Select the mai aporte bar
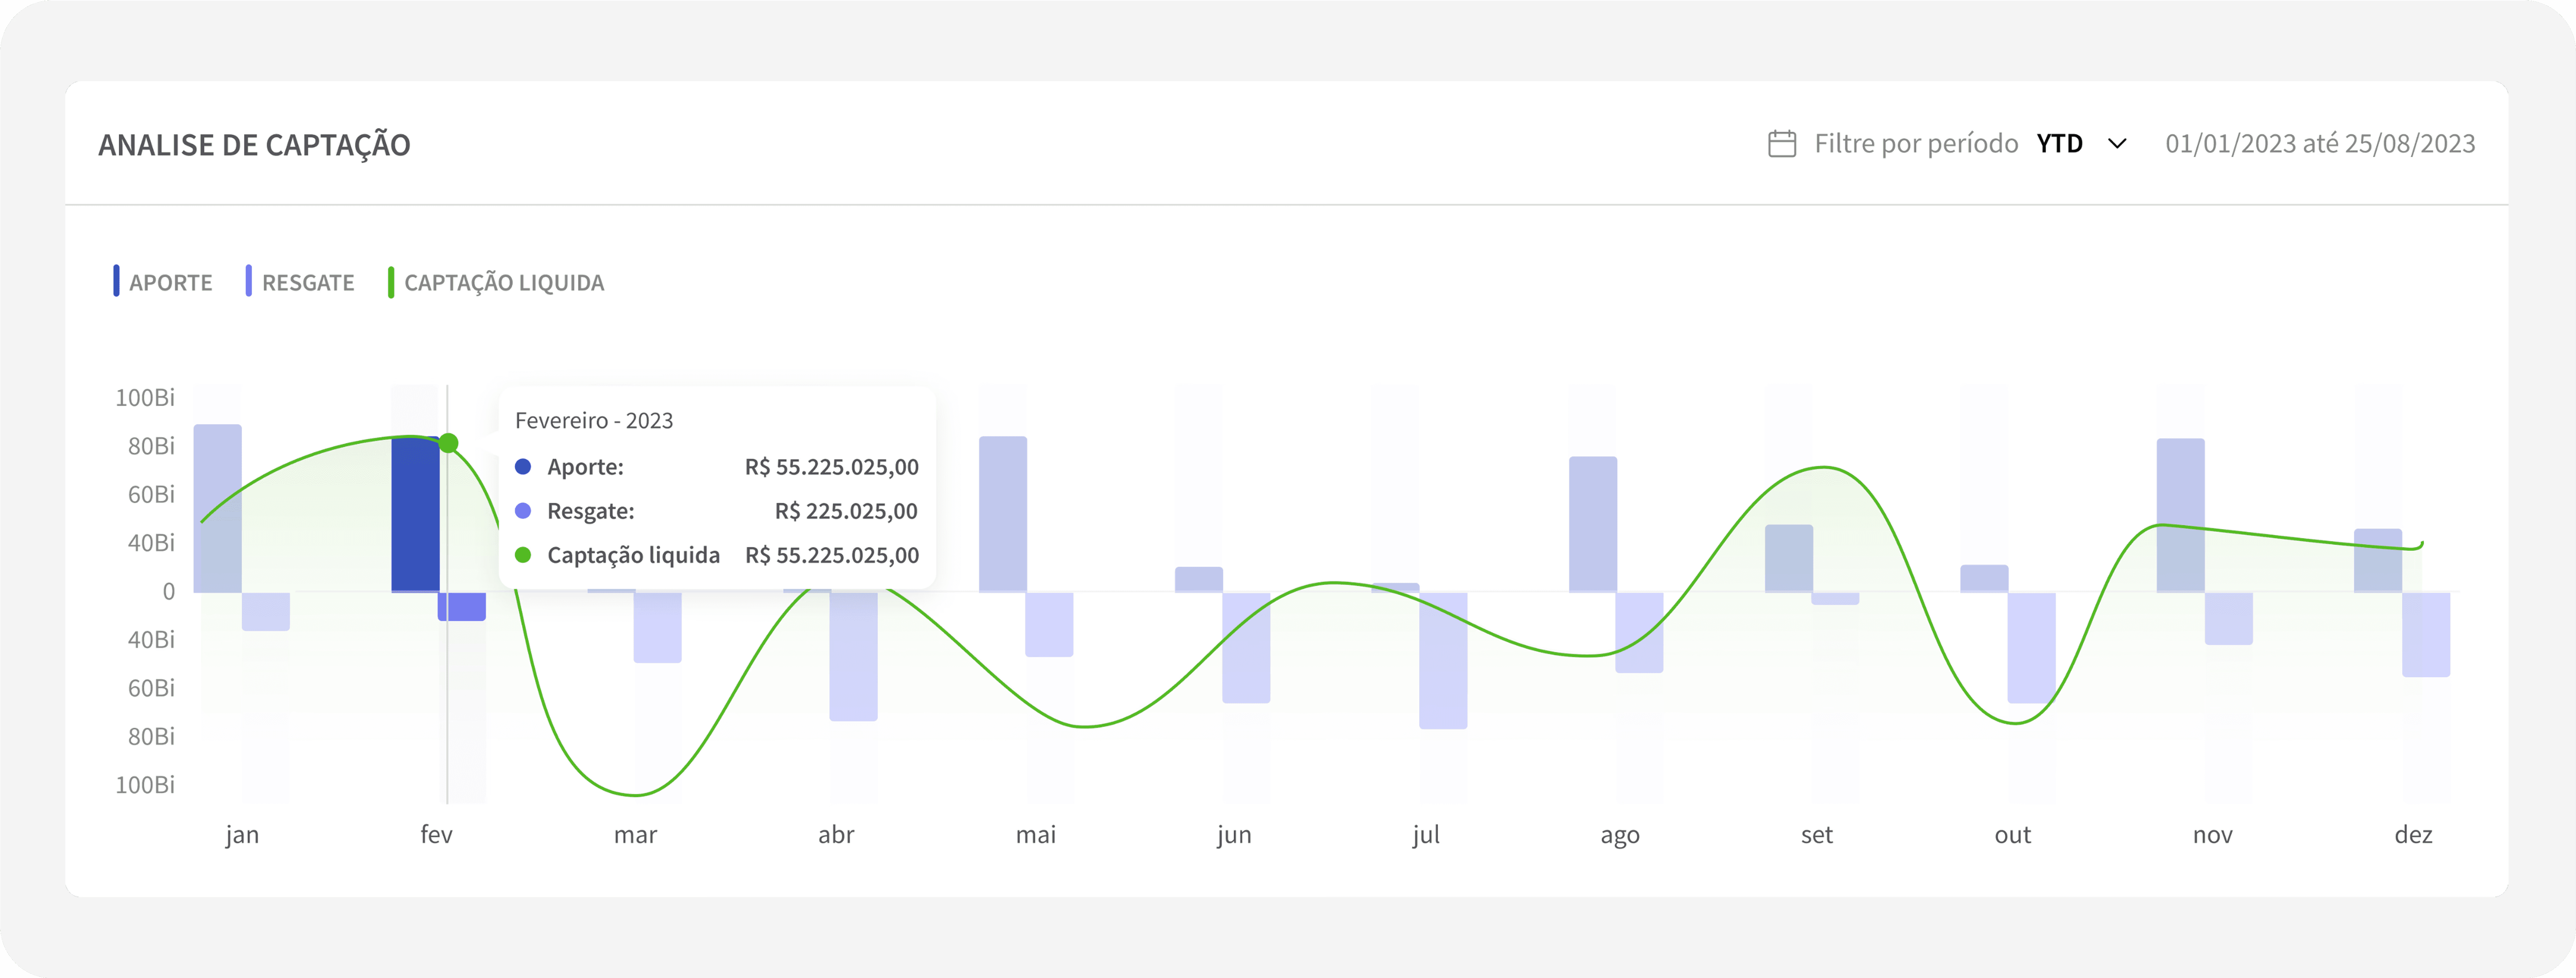The width and height of the screenshot is (2576, 978). click(x=1003, y=514)
